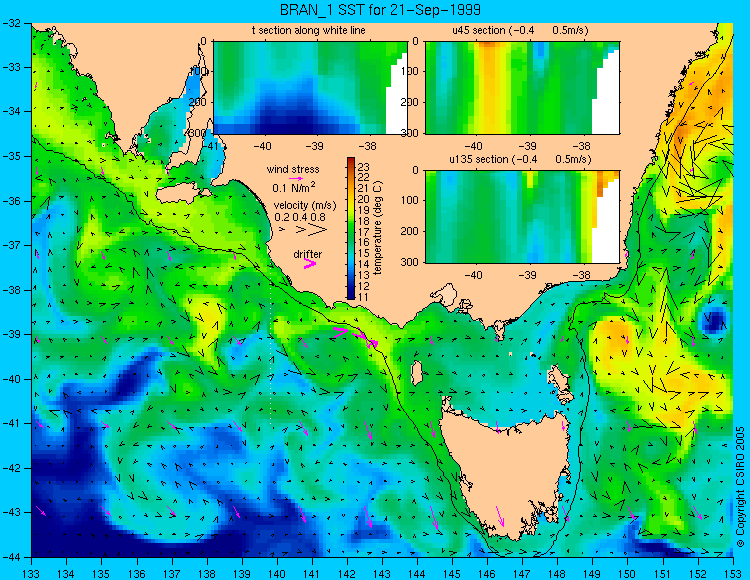Click the "velocity (m/s)" legend label
The width and height of the screenshot is (750, 580).
(x=305, y=206)
